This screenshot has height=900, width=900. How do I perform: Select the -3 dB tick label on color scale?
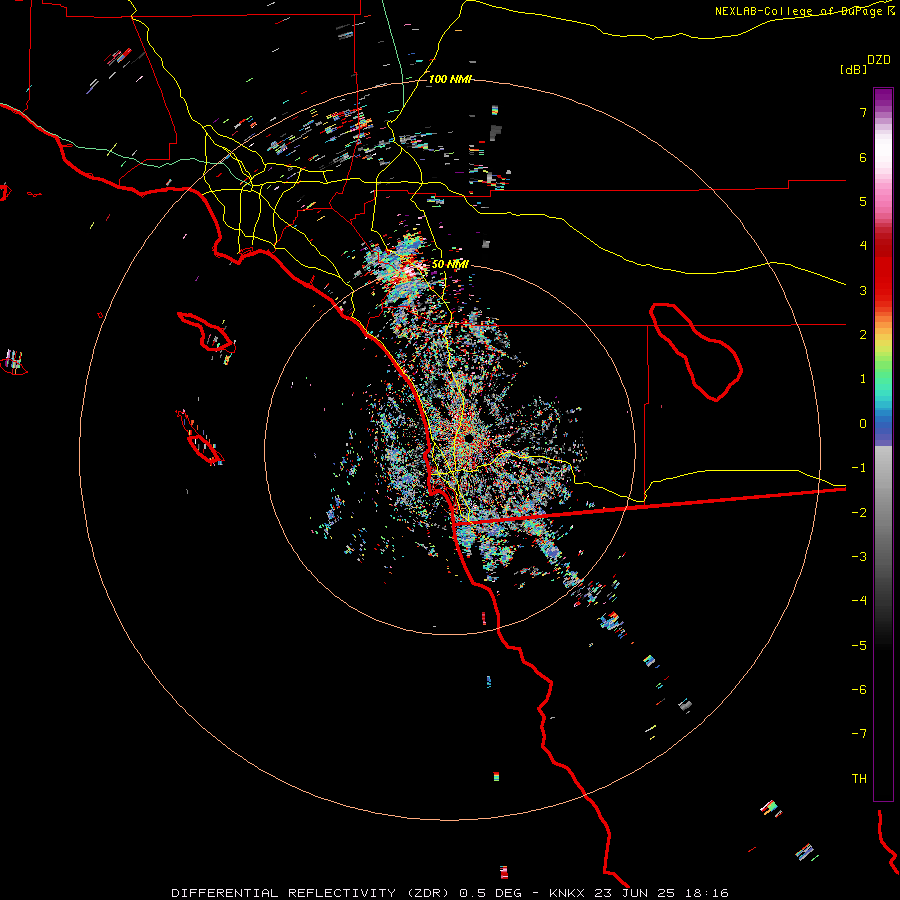(859, 557)
